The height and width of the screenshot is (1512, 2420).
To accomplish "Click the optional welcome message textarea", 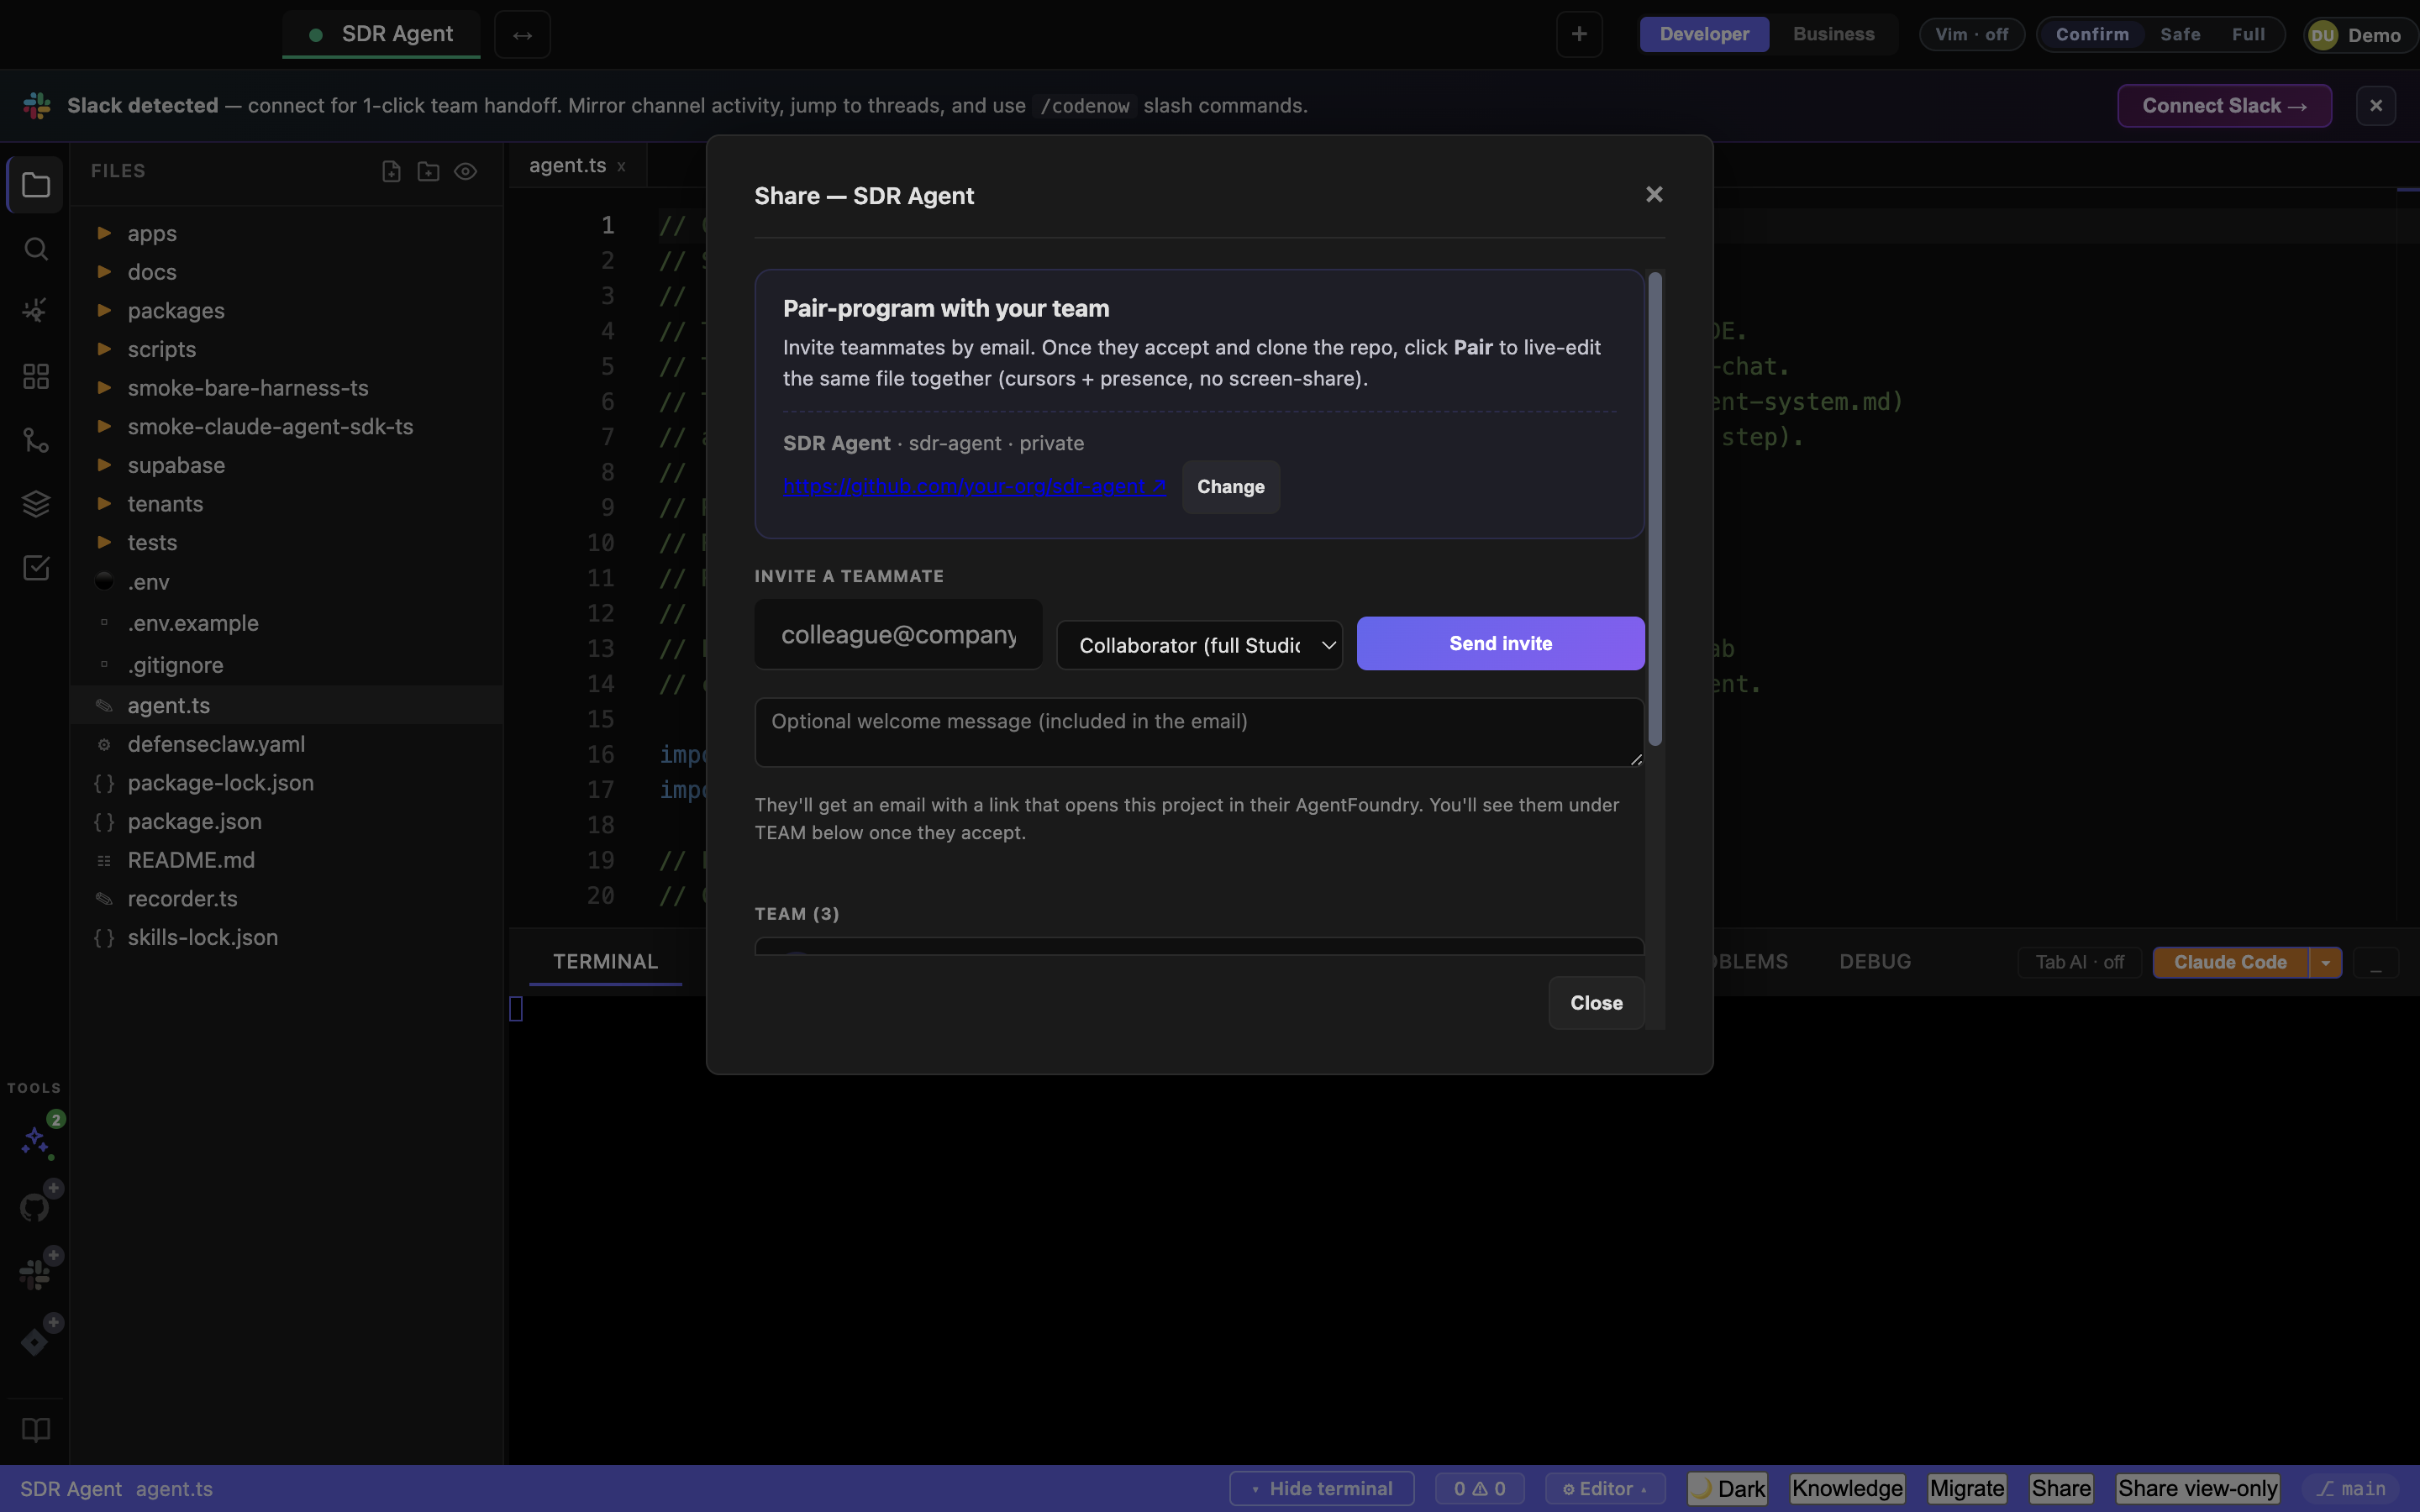I will coord(1199,732).
